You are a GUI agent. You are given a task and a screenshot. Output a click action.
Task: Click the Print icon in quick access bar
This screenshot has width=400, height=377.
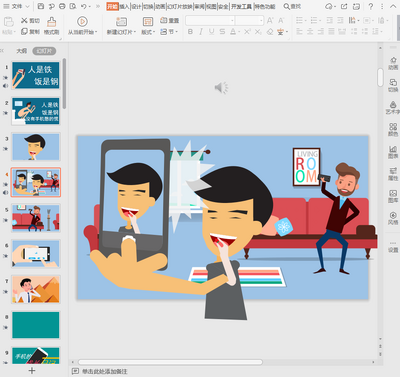(62, 6)
